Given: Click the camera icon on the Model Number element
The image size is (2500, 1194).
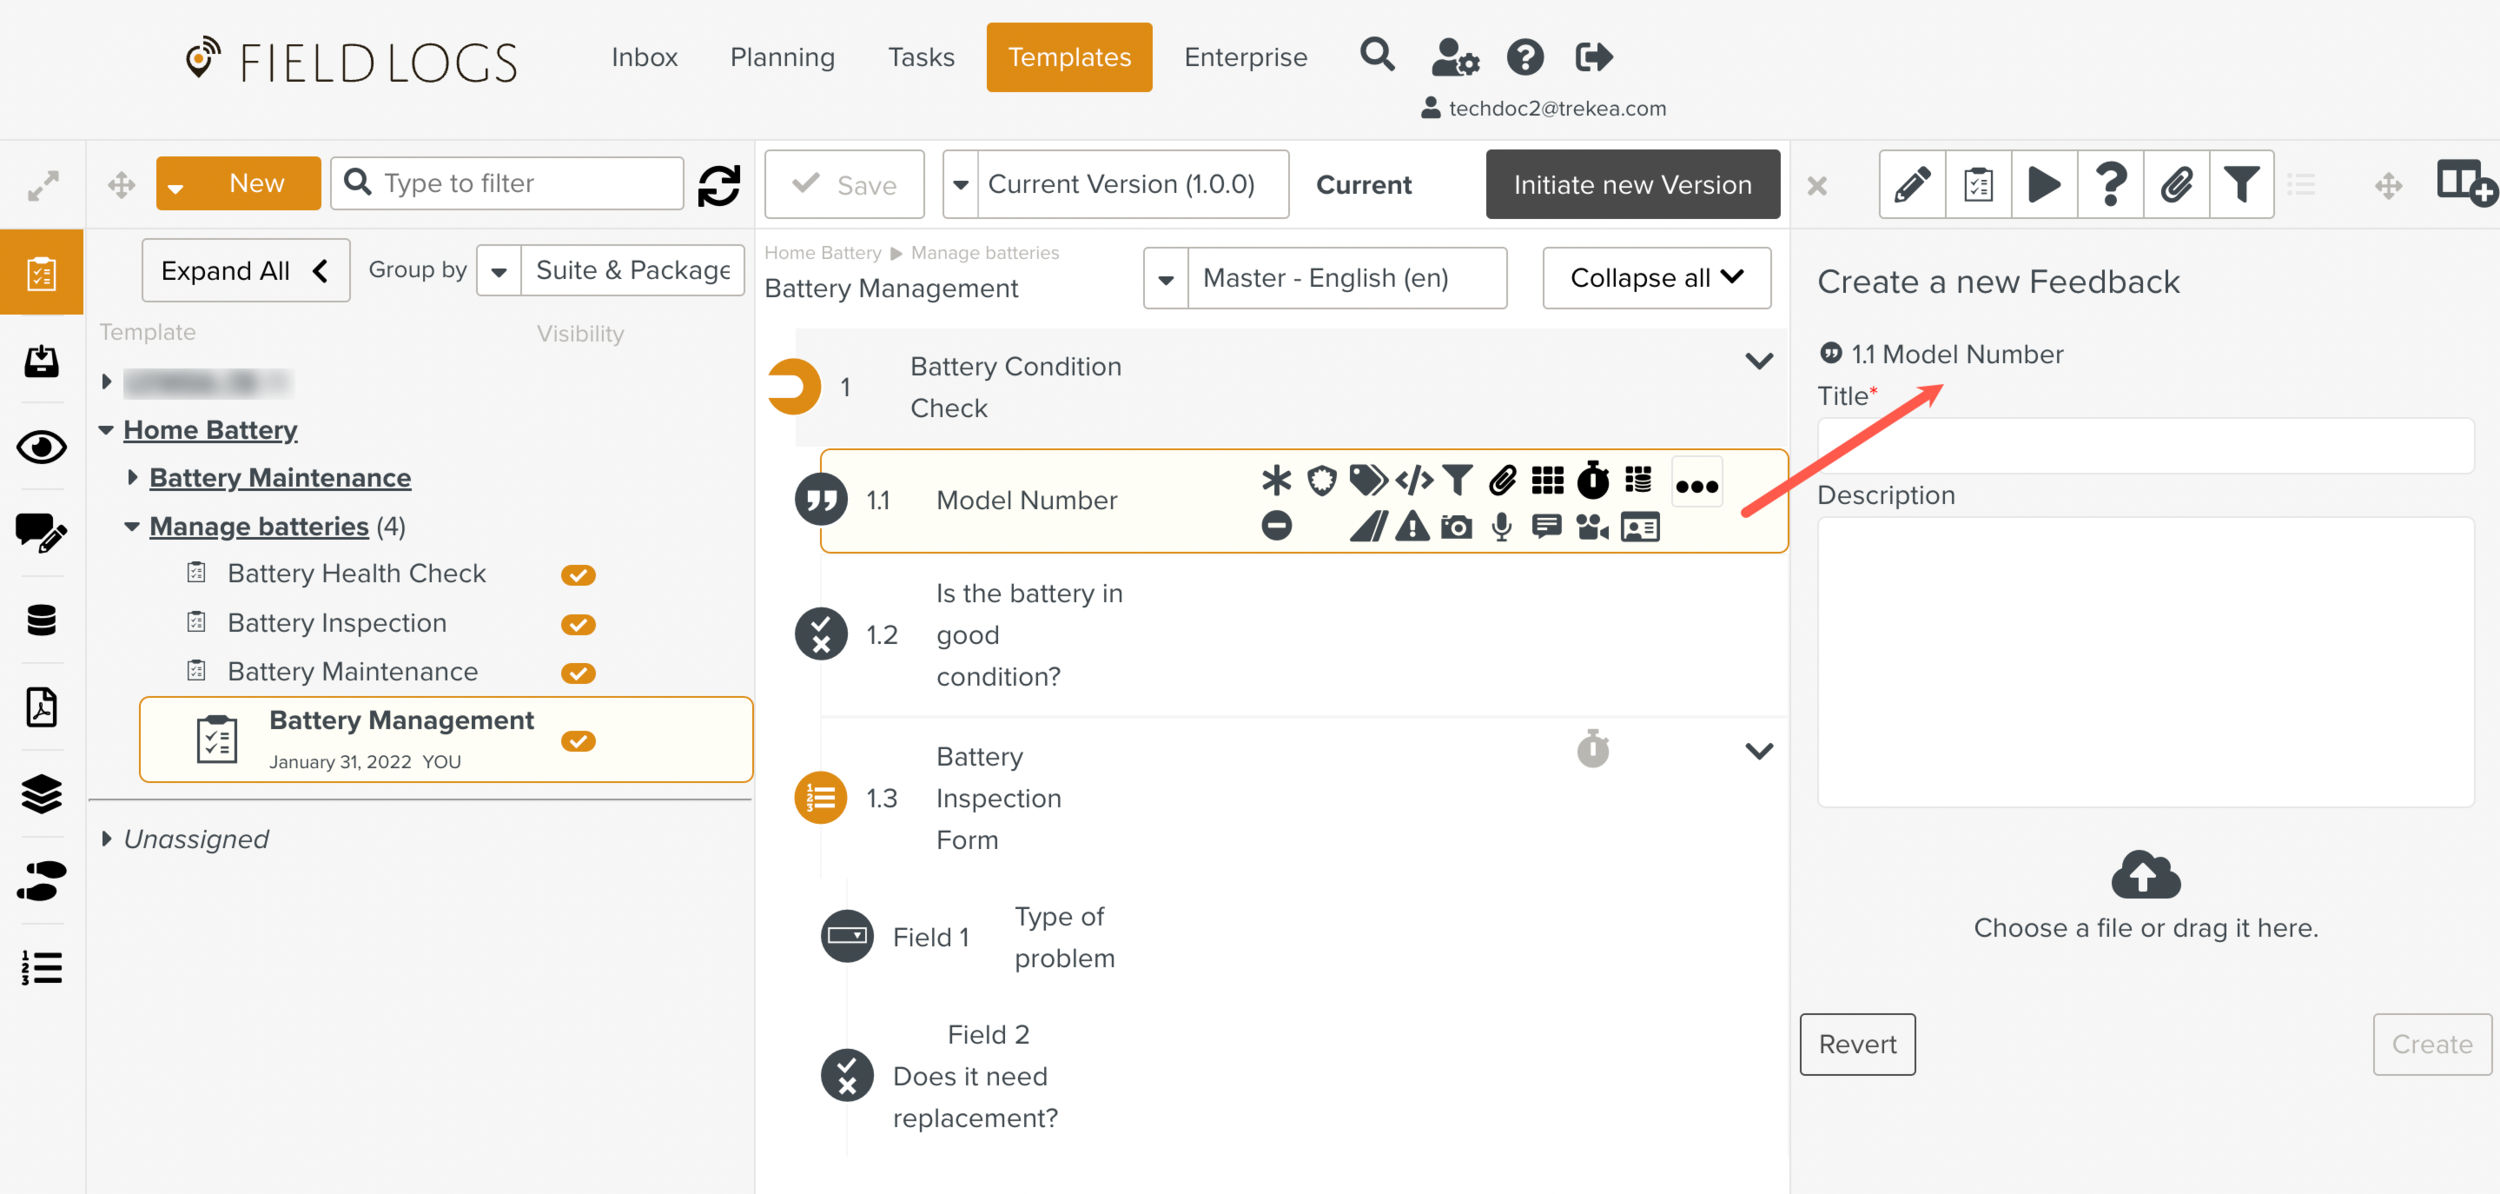Looking at the screenshot, I should pos(1455,527).
